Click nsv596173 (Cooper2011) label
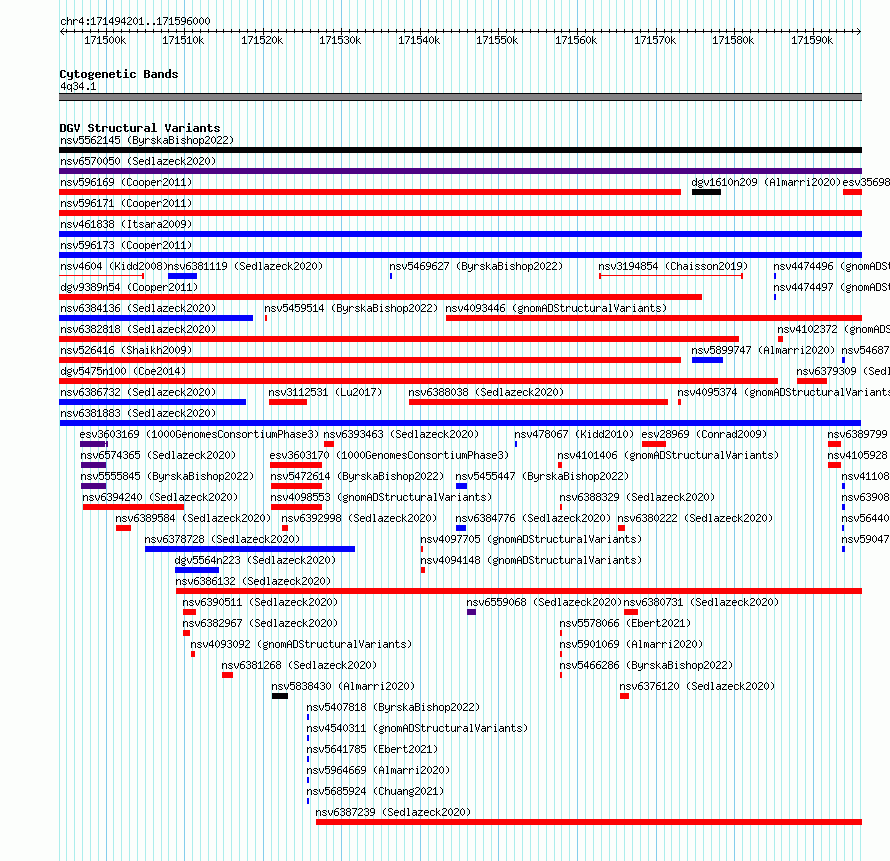The width and height of the screenshot is (890, 861). (x=126, y=245)
